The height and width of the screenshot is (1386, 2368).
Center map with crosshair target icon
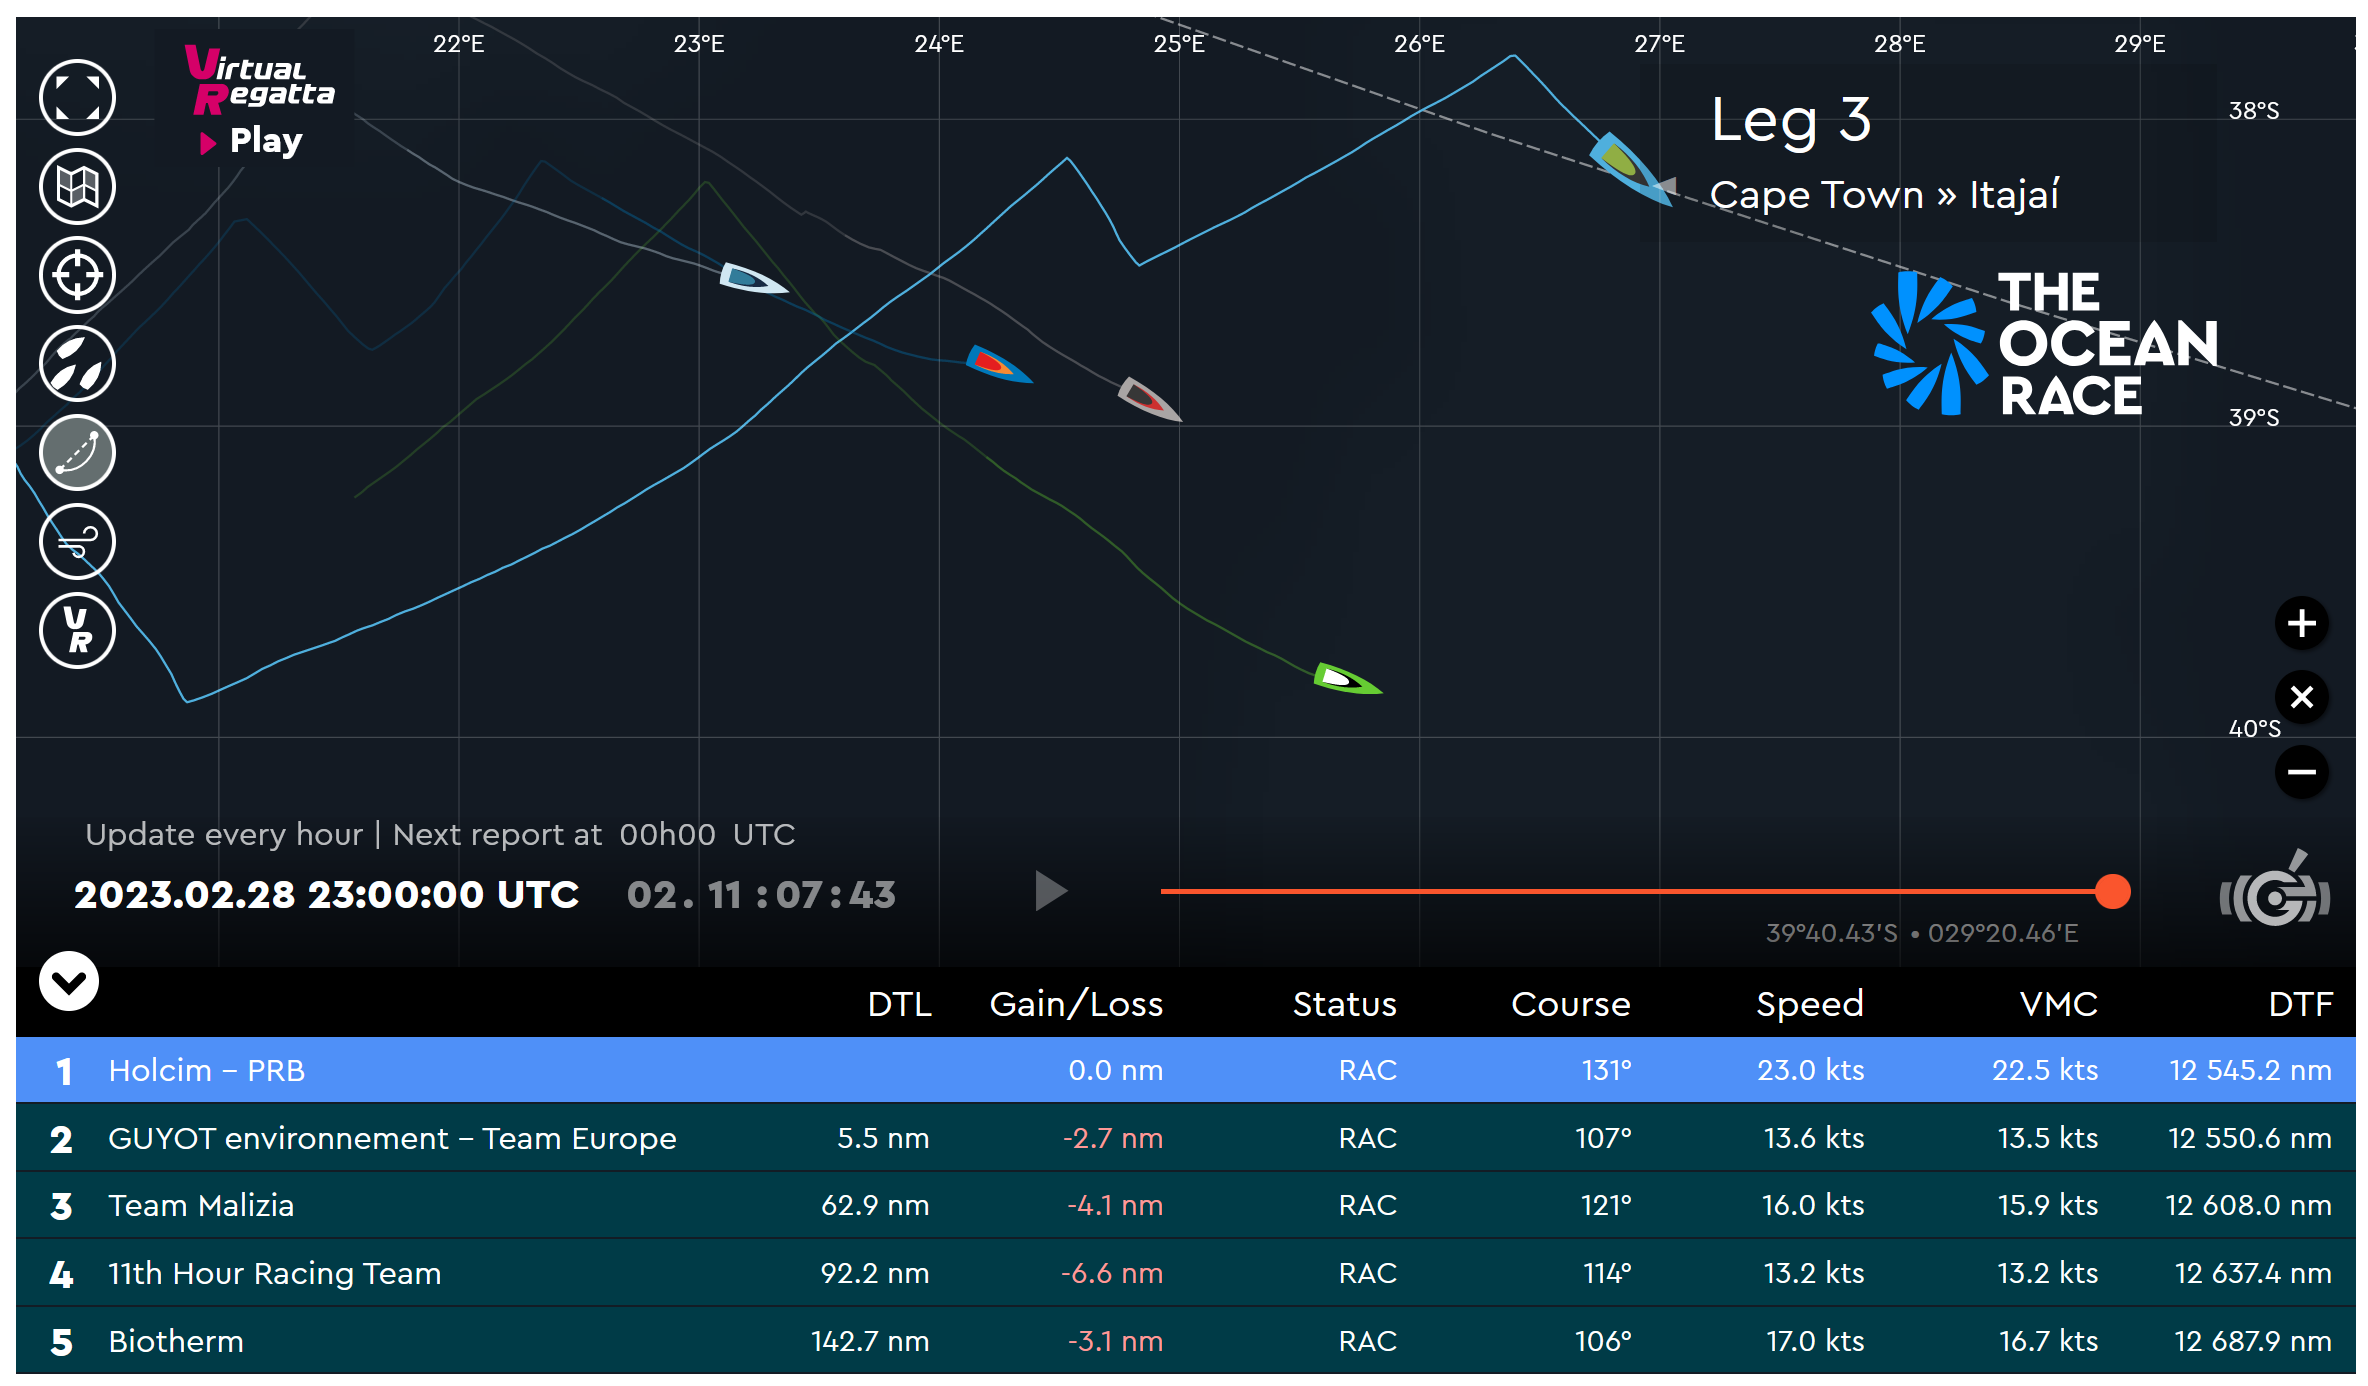click(x=77, y=275)
